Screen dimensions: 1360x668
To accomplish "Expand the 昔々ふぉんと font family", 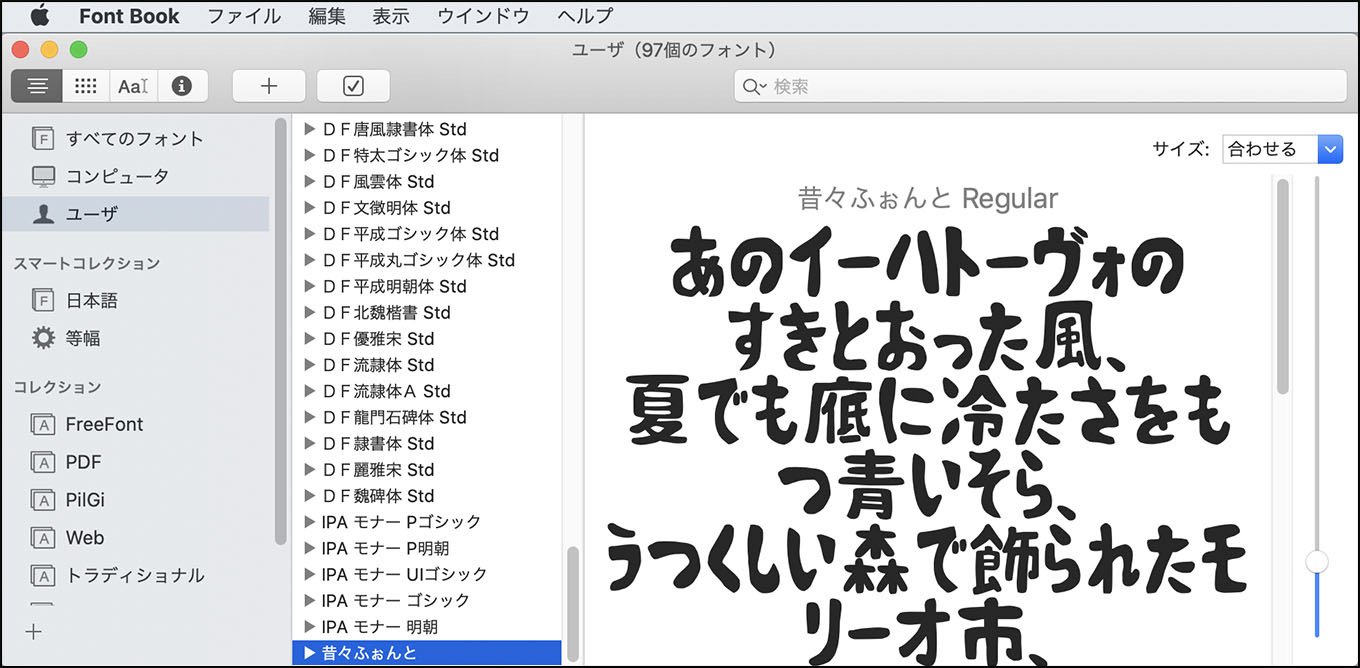I will pos(309,653).
